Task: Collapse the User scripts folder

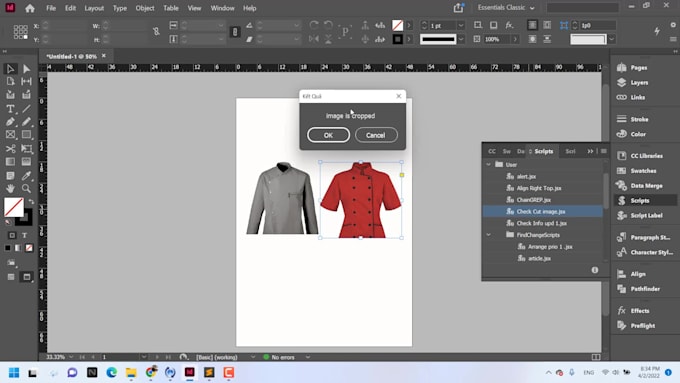Action: click(x=489, y=164)
